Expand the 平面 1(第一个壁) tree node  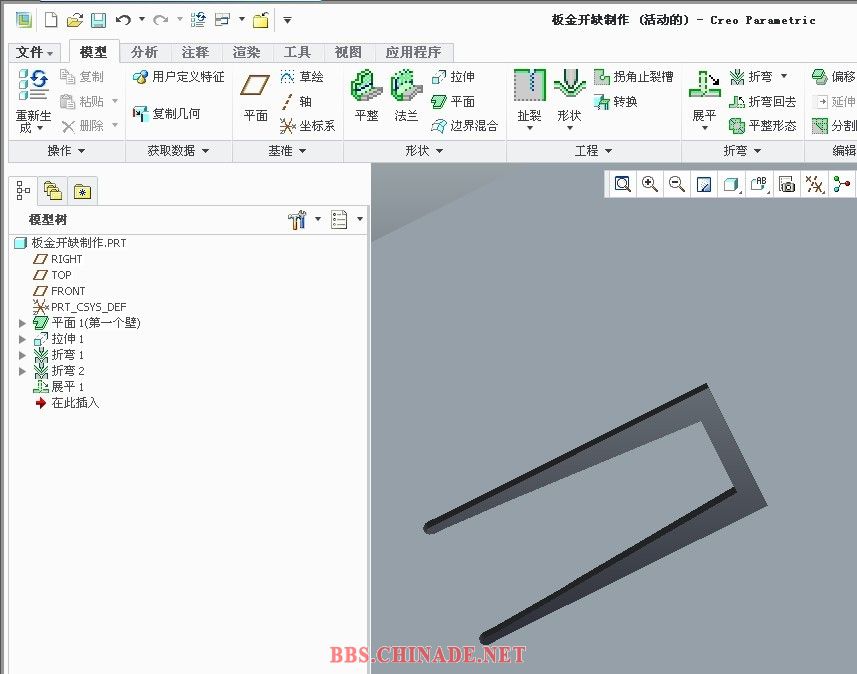22,323
